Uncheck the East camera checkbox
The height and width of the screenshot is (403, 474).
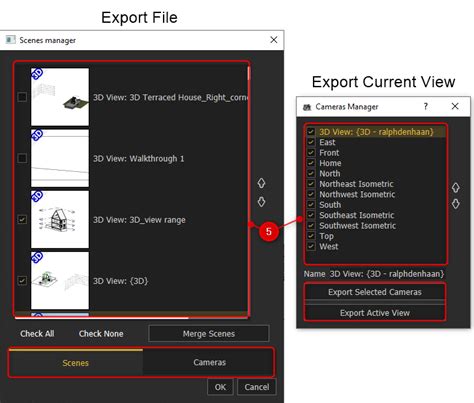311,142
